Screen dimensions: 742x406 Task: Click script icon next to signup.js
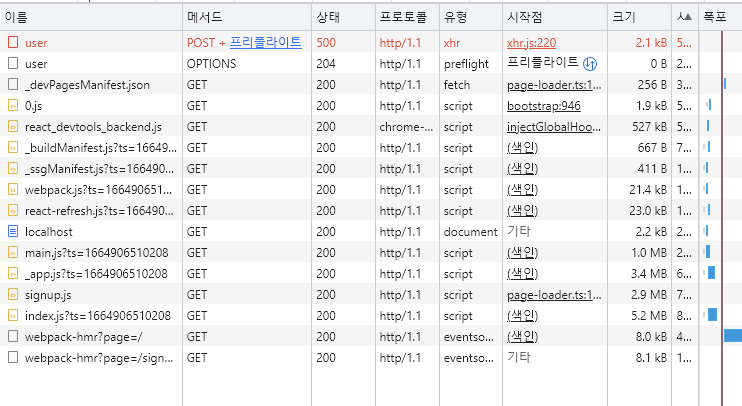(x=13, y=294)
